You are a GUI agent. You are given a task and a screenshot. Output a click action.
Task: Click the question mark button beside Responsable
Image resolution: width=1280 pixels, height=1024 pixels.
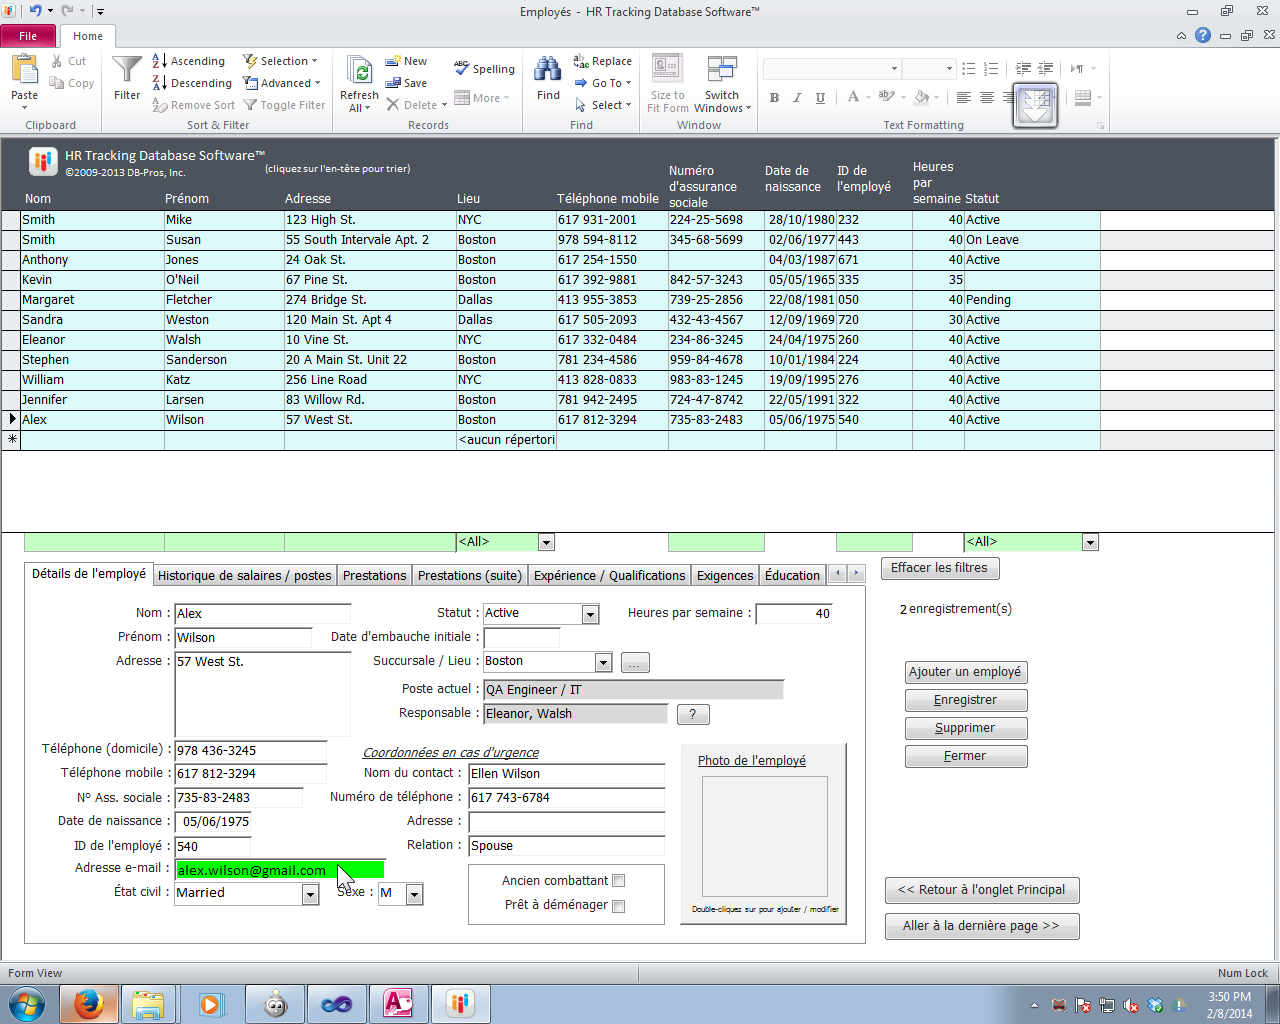[692, 714]
